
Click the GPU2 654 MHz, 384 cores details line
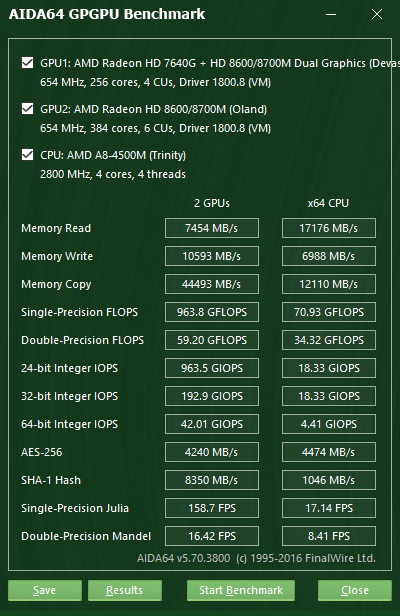[155, 128]
